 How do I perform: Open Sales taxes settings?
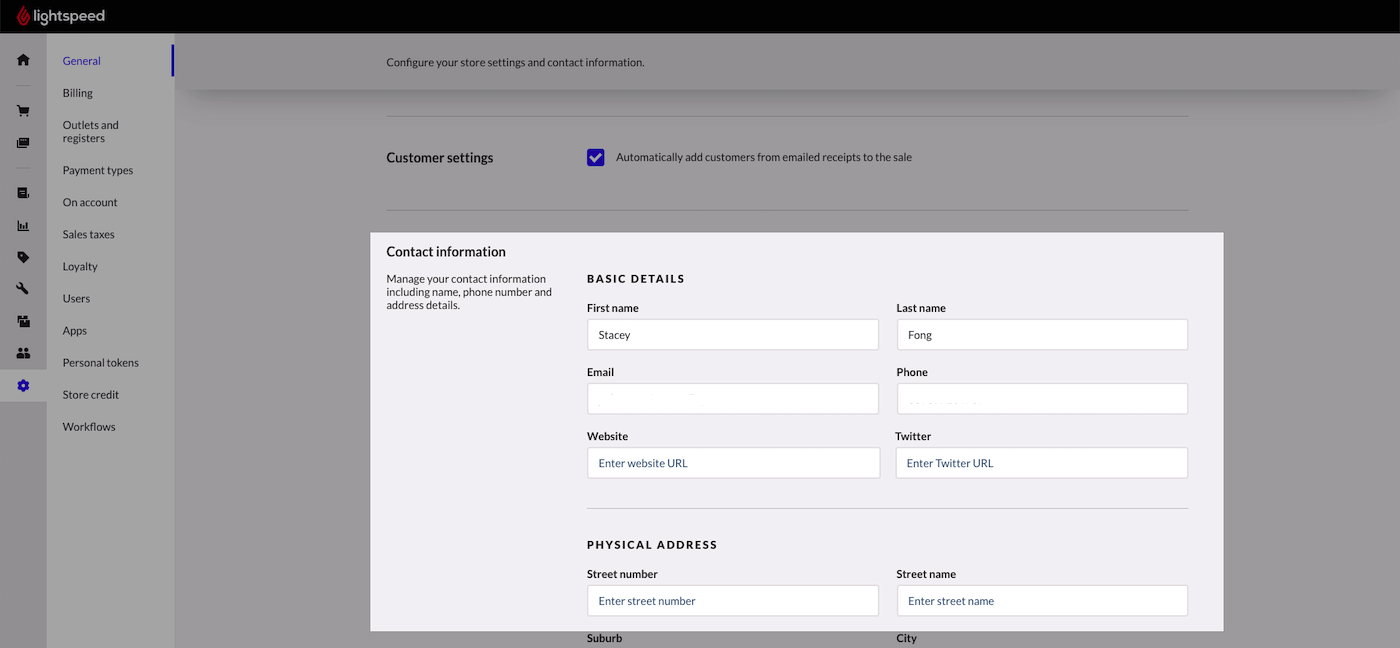click(88, 234)
